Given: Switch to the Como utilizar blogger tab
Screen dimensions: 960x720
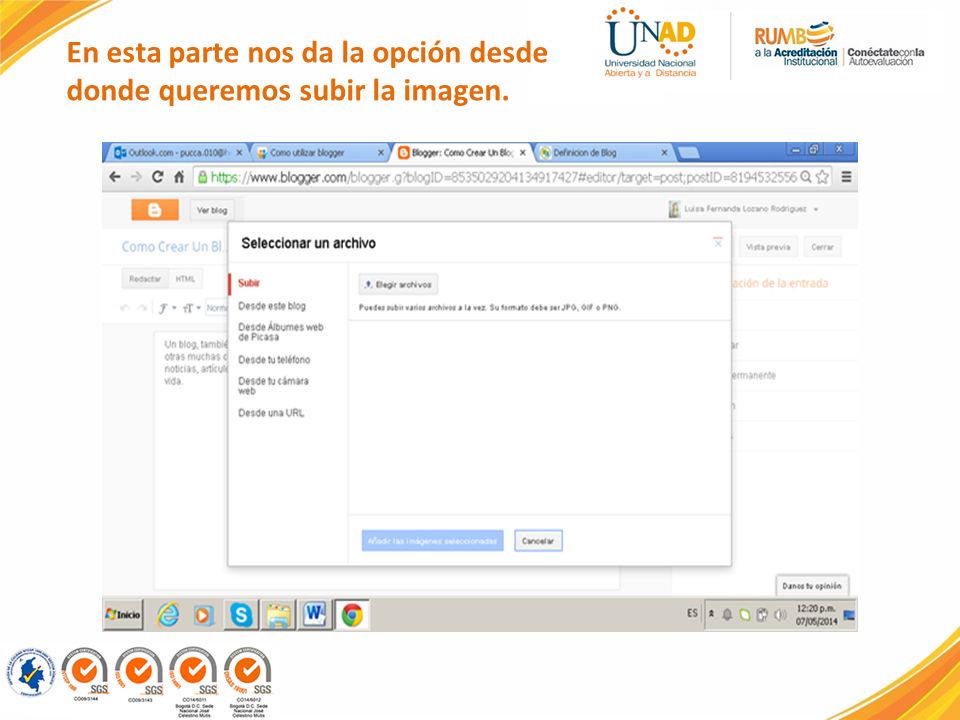Looking at the screenshot, I should pos(318,152).
